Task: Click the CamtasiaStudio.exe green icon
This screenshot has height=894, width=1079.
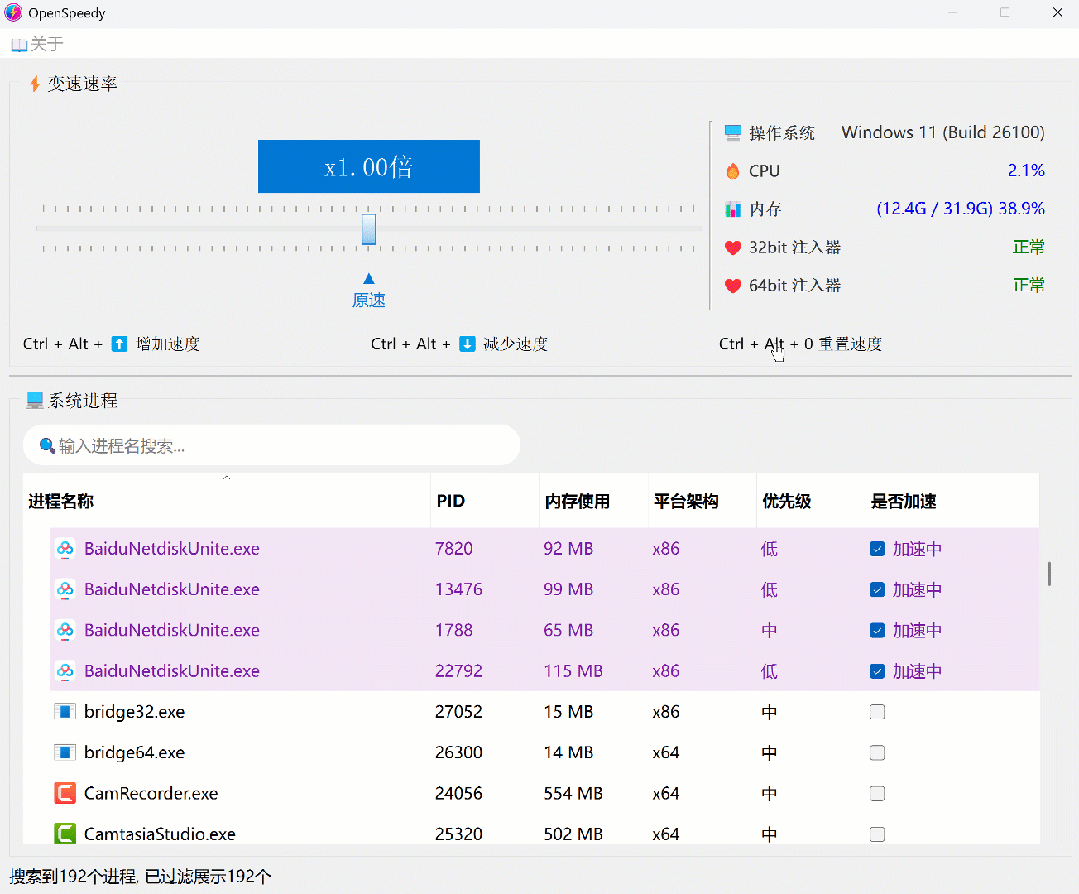Action: [x=65, y=833]
